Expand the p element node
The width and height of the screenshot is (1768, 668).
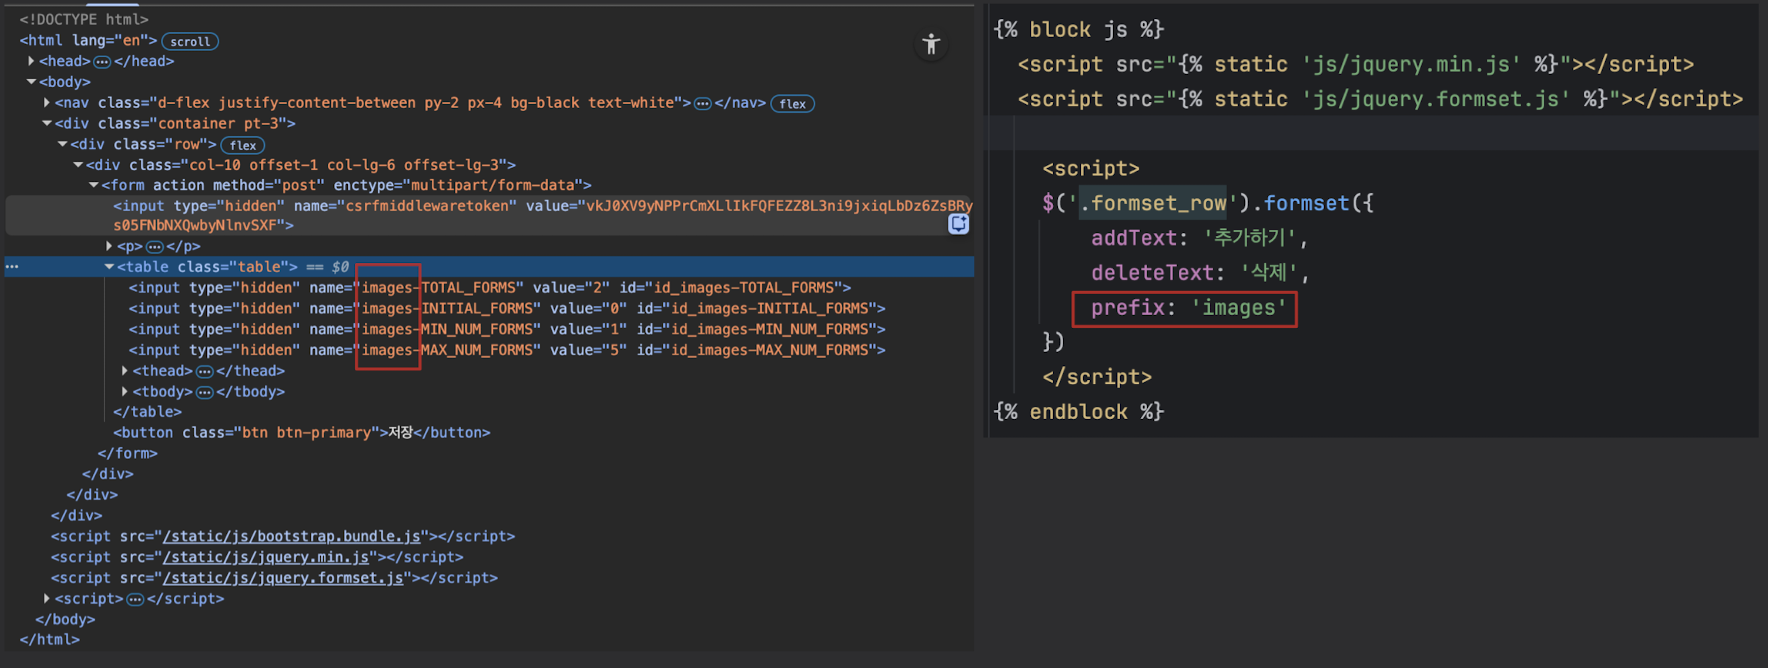tap(109, 246)
